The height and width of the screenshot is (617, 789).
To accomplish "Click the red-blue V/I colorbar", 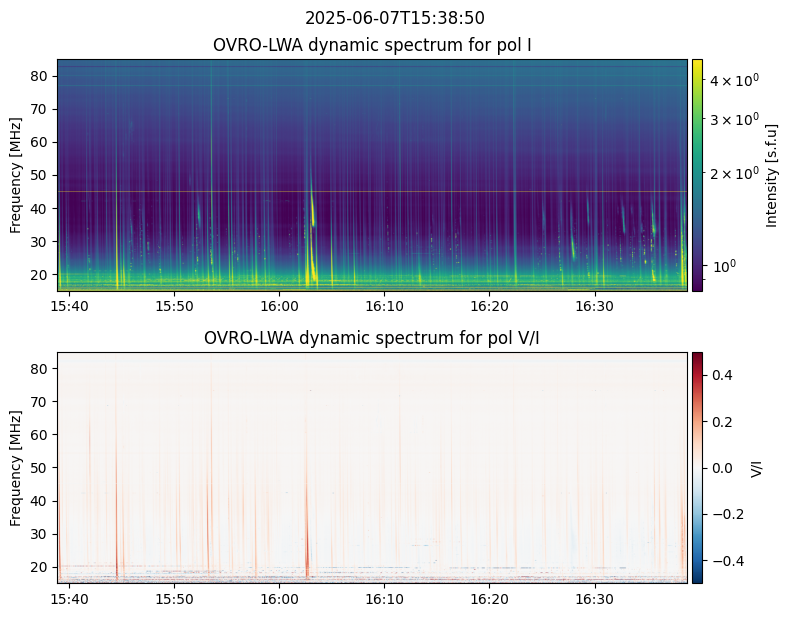I will [x=697, y=467].
